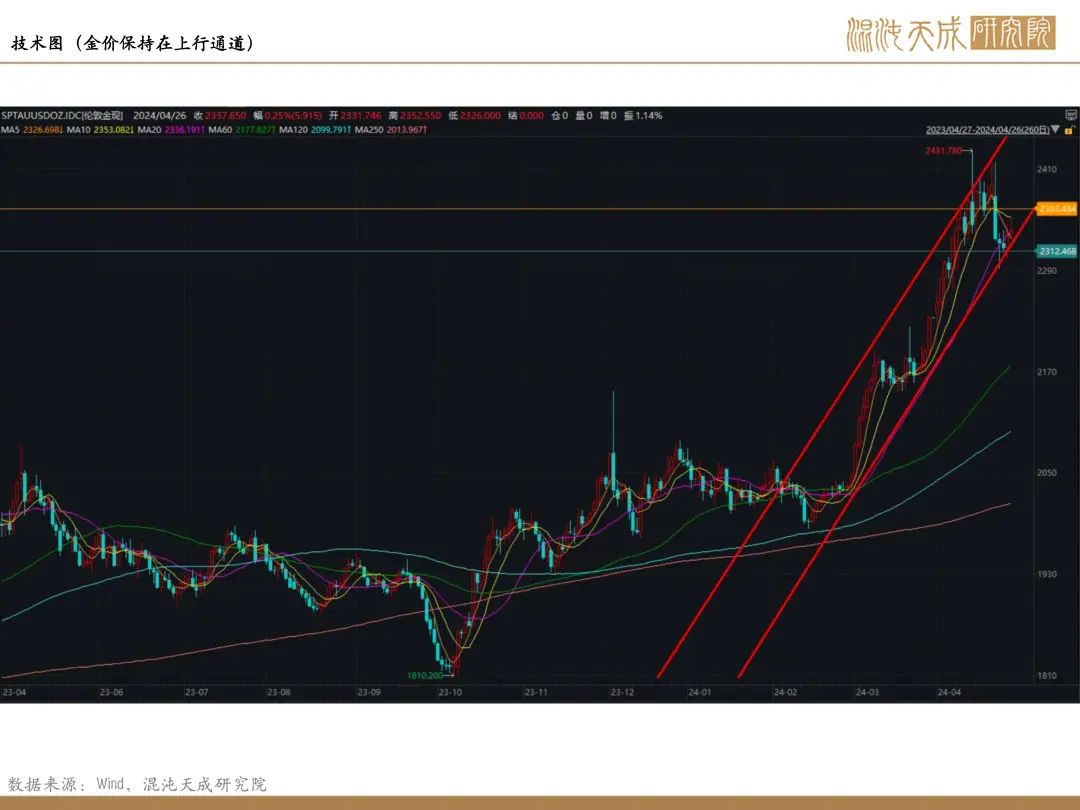The image size is (1080, 810).
Task: Click the chart settings icon at top-right corner
Action: point(1071,115)
